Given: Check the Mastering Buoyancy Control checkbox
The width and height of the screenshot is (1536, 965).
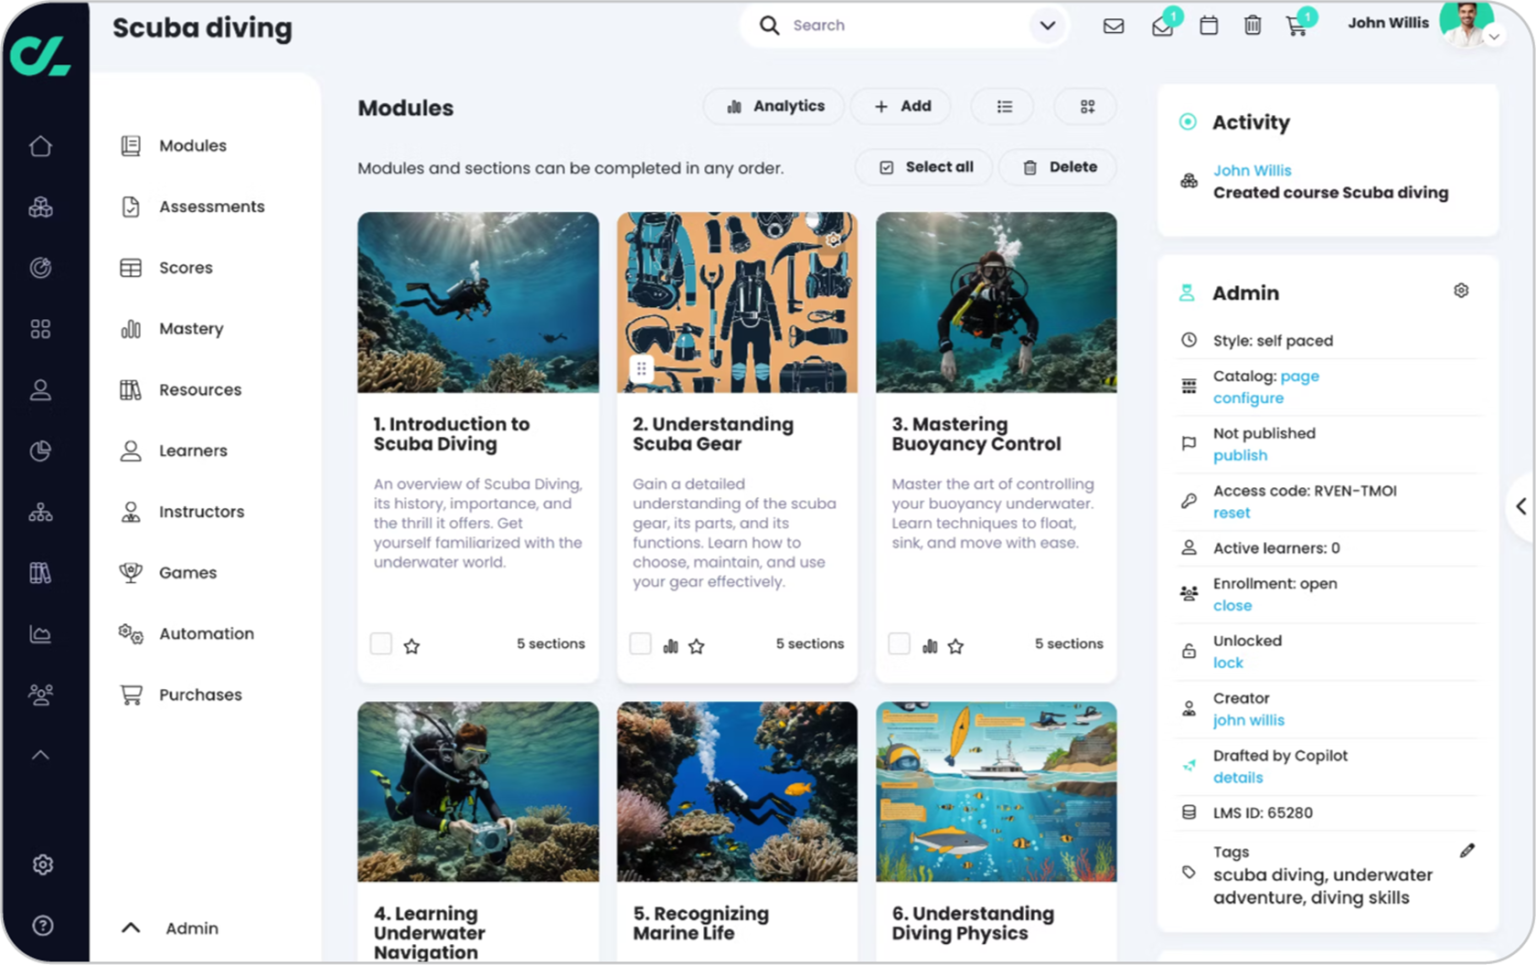Looking at the screenshot, I should coord(898,645).
